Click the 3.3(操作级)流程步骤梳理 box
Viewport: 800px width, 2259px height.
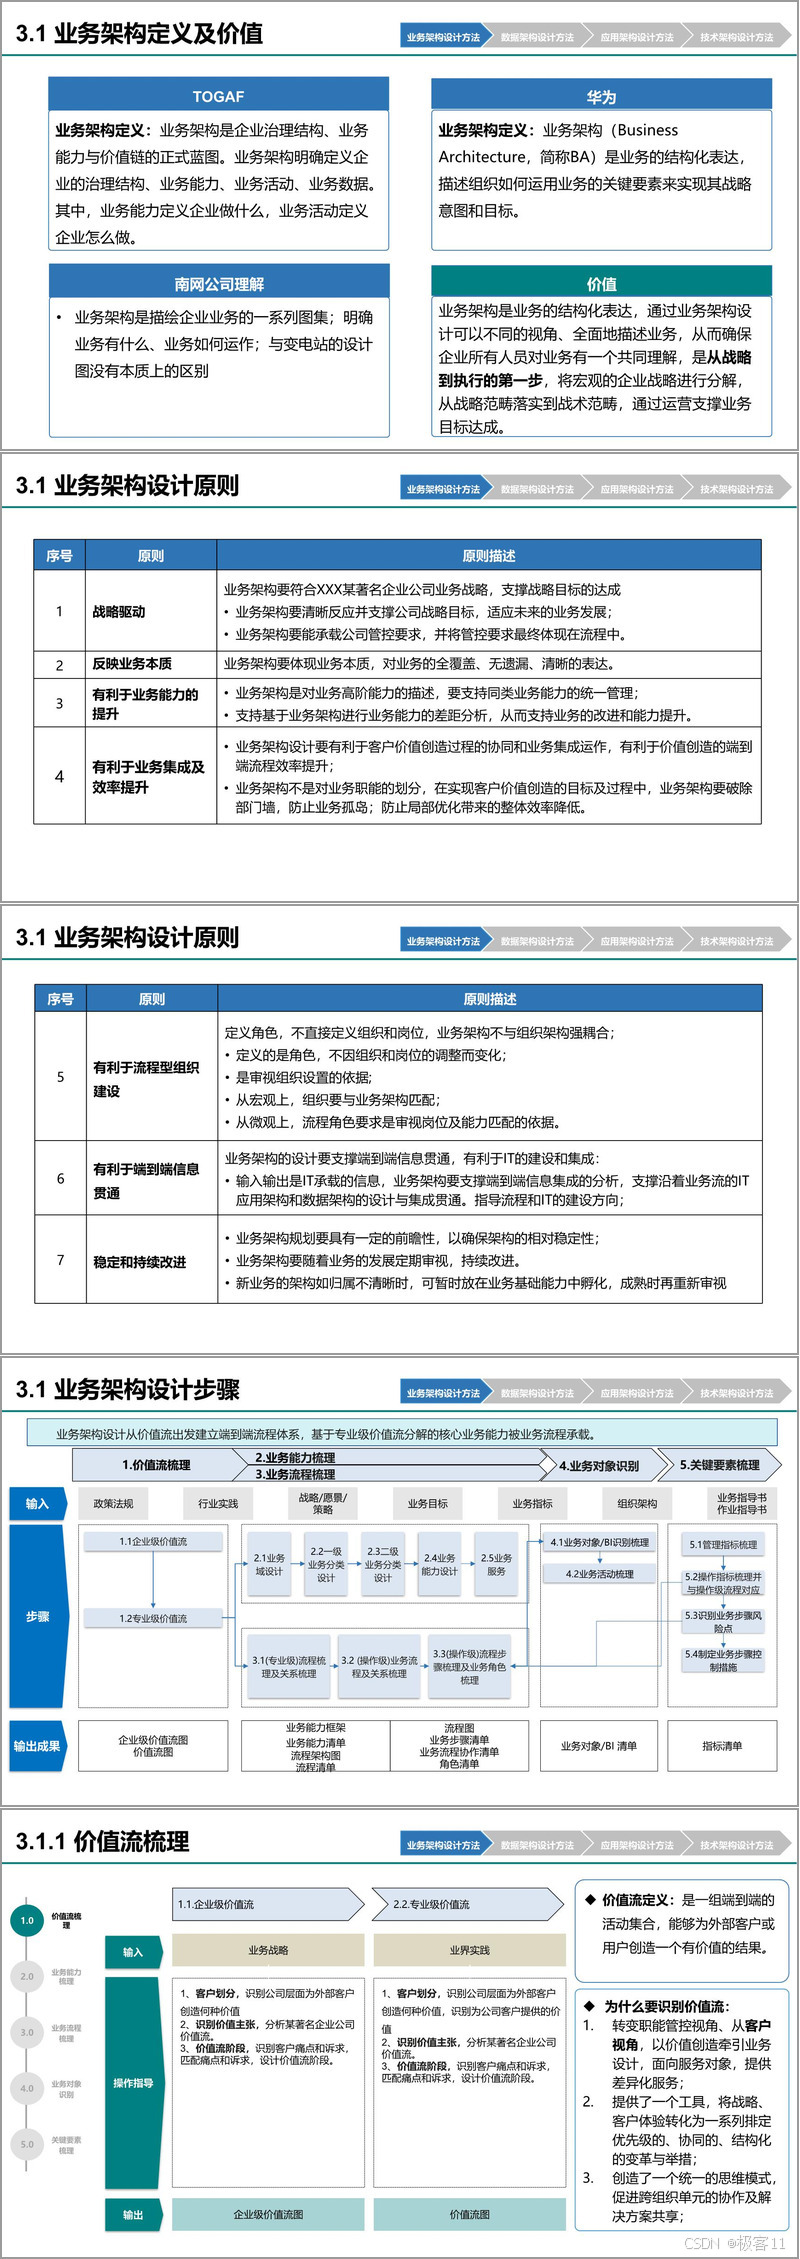[469, 1666]
